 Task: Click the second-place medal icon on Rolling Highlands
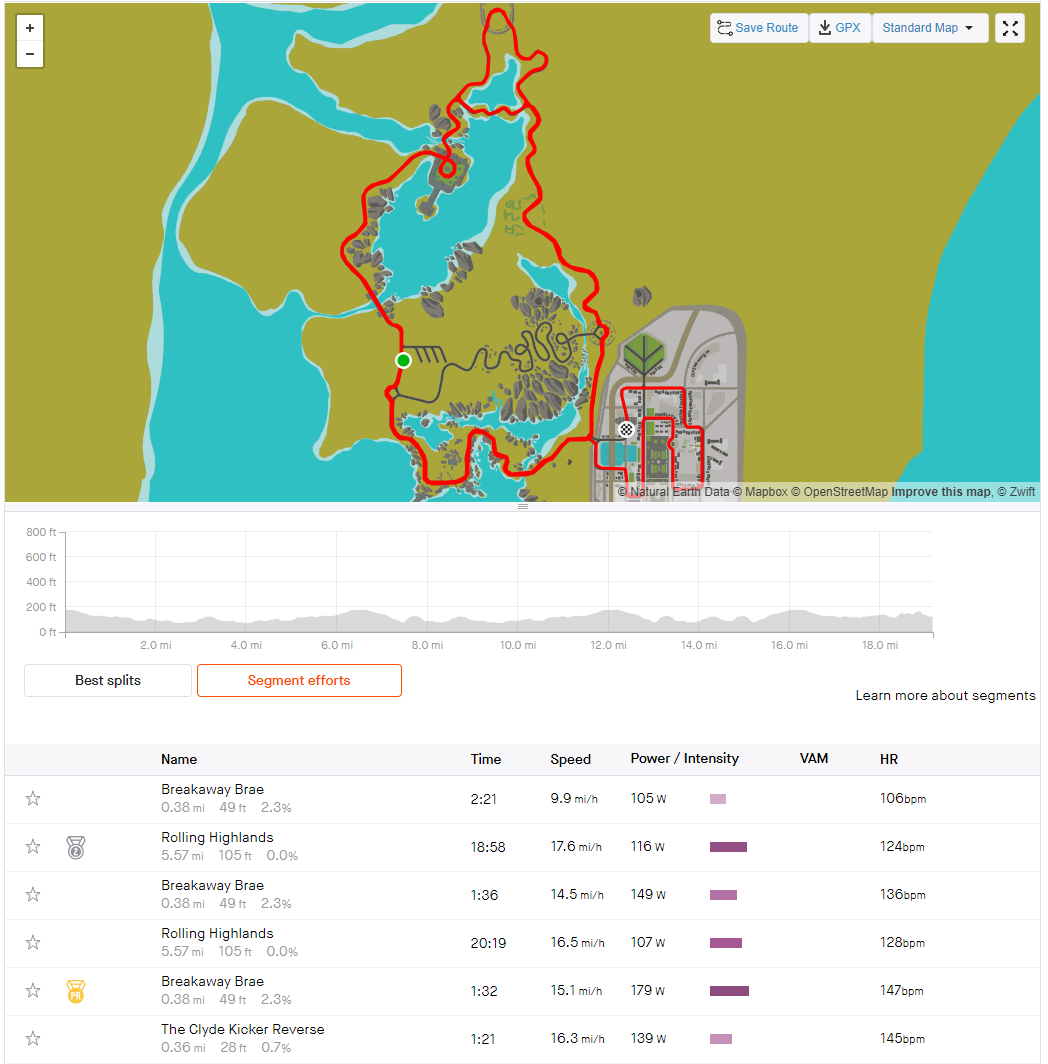[76, 848]
